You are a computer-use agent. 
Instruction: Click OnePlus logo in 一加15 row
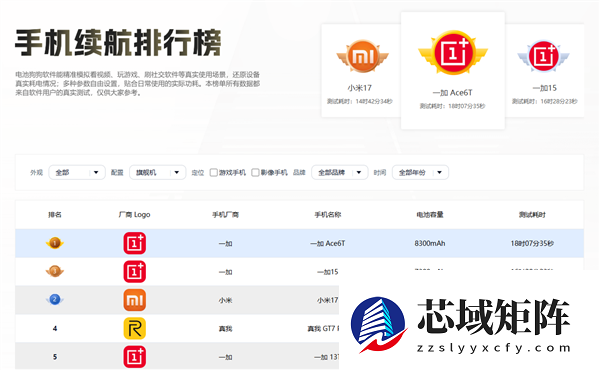pos(135,272)
